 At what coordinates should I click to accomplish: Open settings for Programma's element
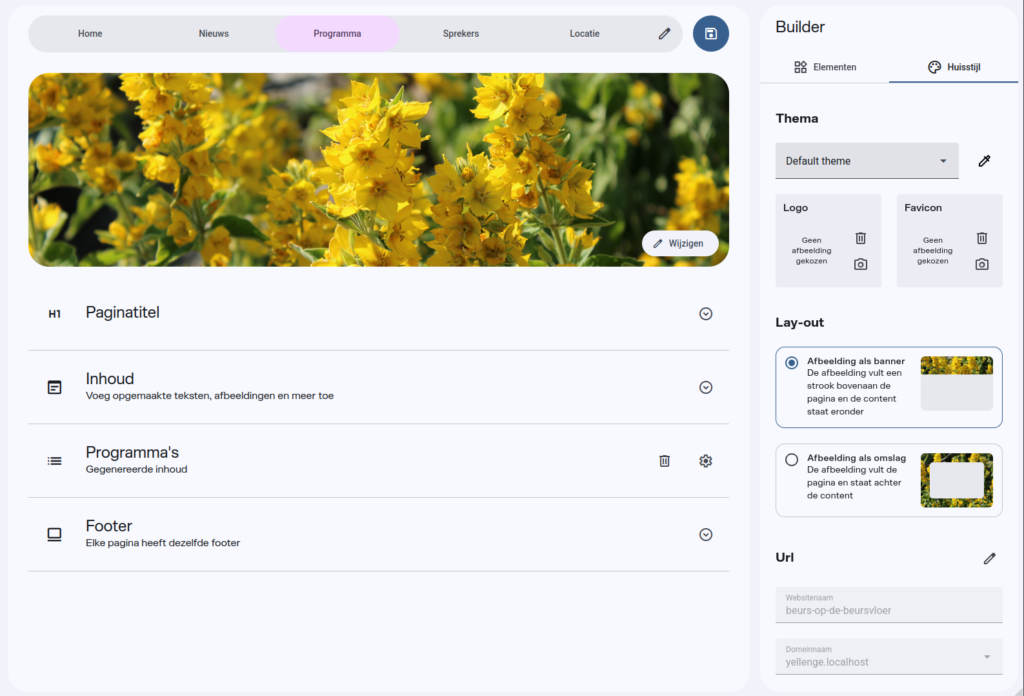point(705,461)
